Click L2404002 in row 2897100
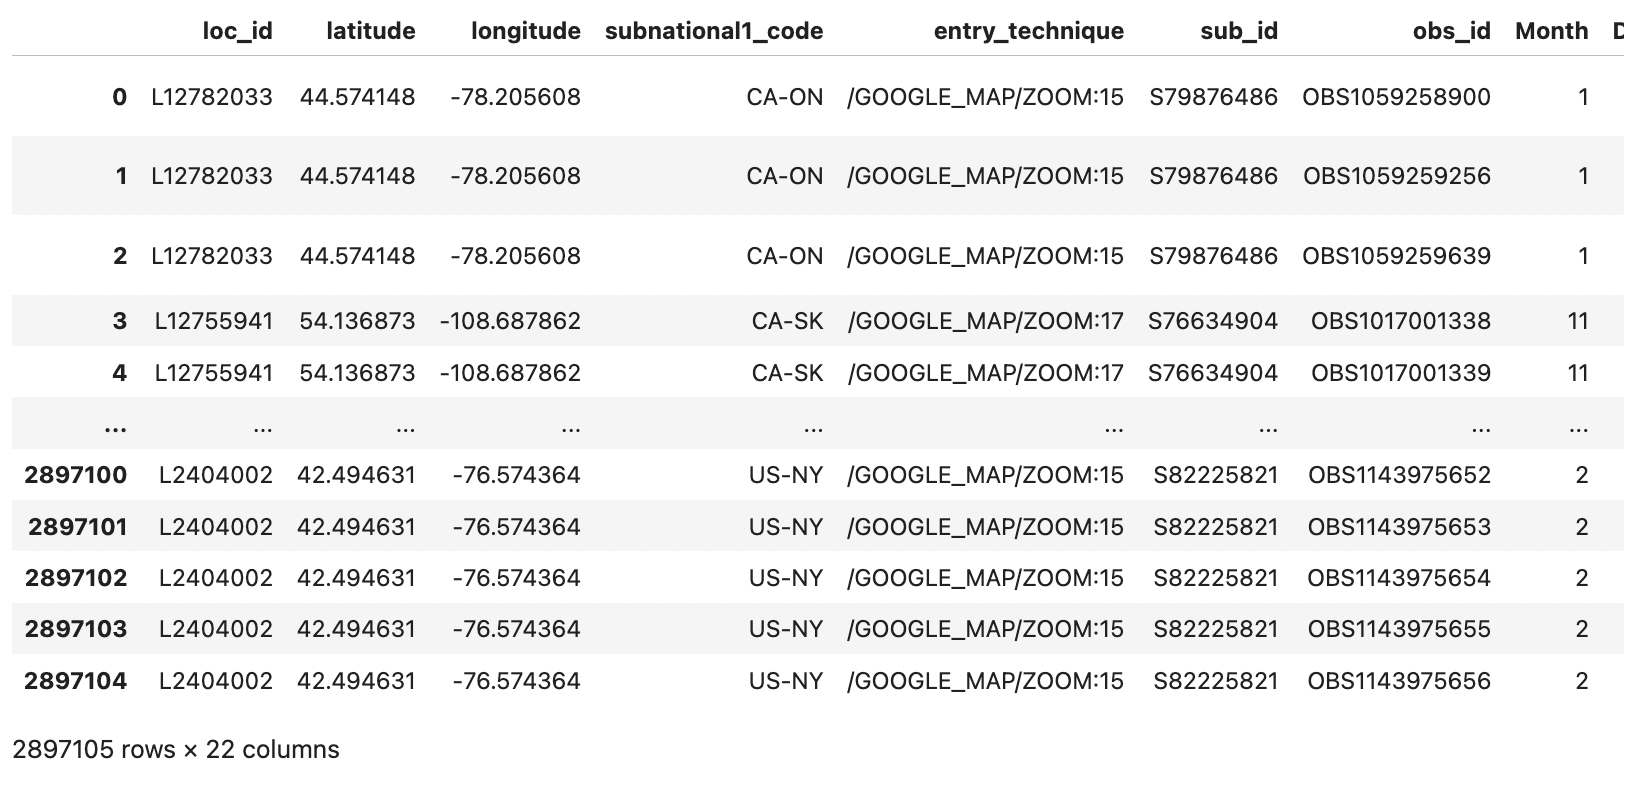Viewport: 1634px width, 794px height. coord(216,475)
